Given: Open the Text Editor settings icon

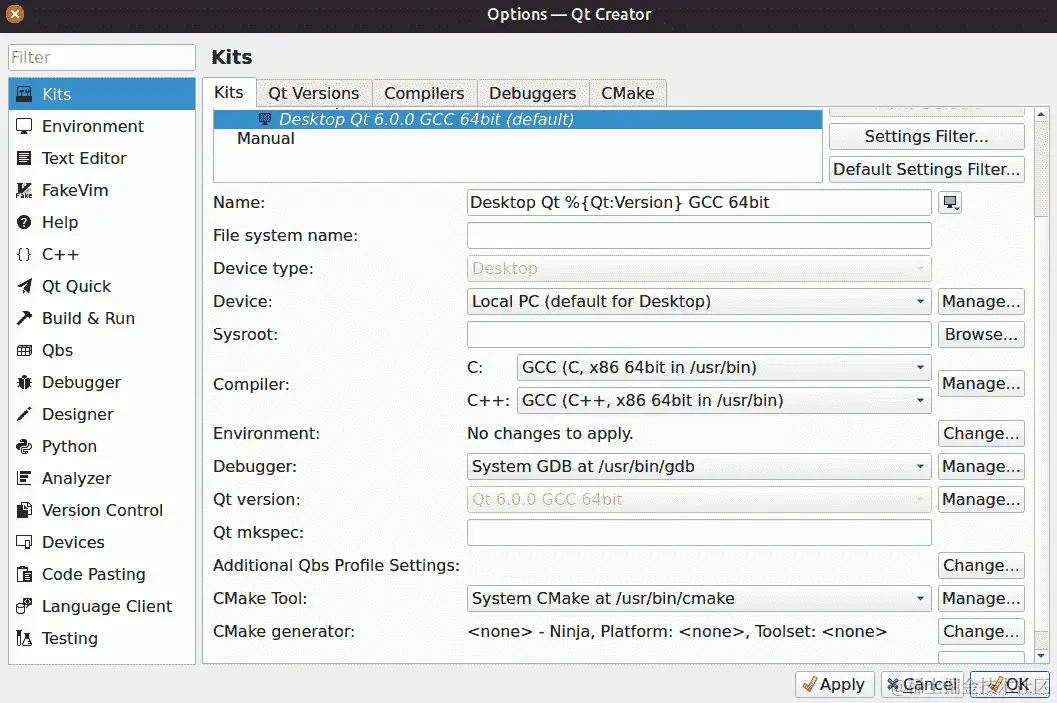Looking at the screenshot, I should pos(24,158).
